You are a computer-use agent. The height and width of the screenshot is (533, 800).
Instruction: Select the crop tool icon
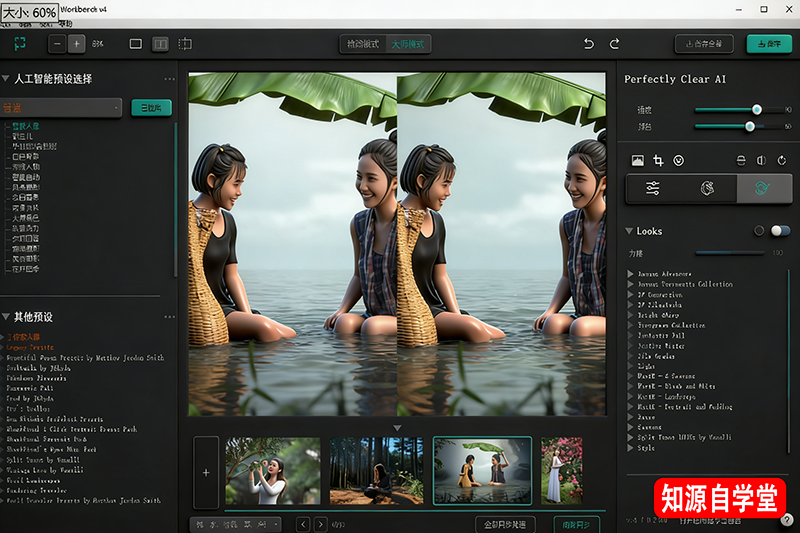658,160
